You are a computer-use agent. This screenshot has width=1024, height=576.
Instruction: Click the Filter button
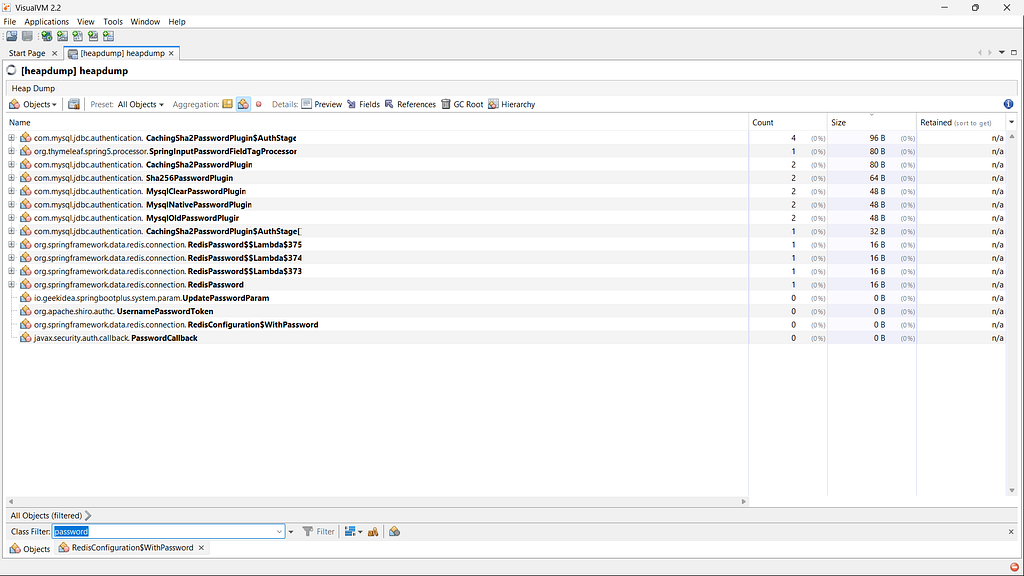point(319,532)
